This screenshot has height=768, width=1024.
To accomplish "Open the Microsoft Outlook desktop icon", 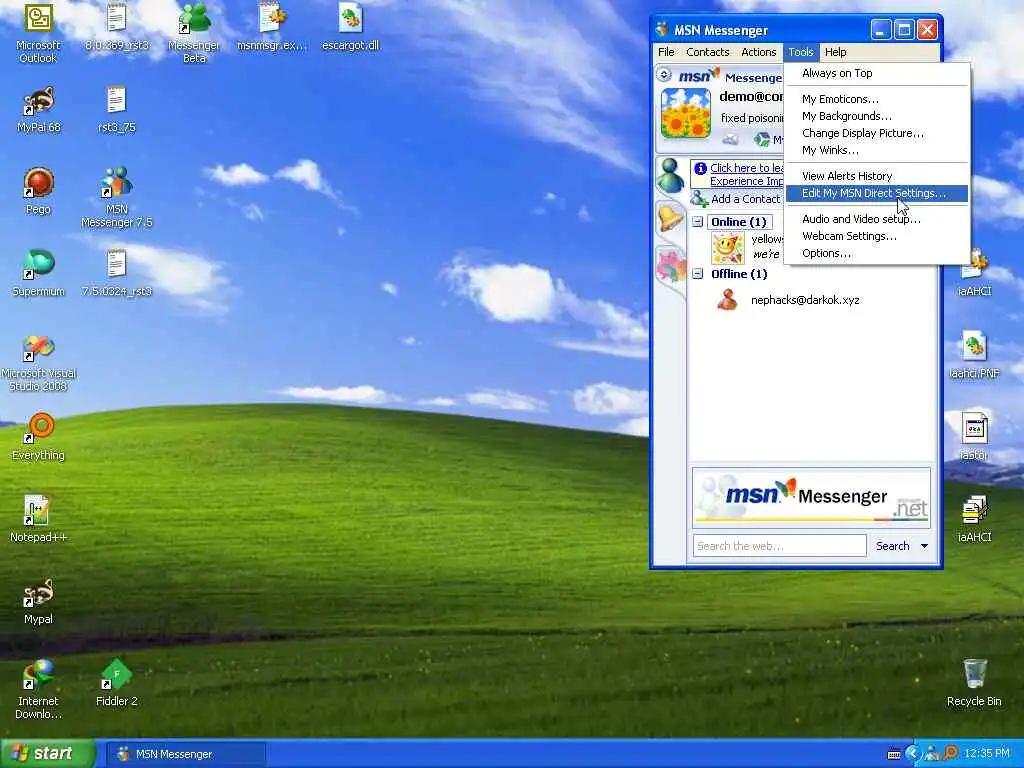I will point(38,33).
